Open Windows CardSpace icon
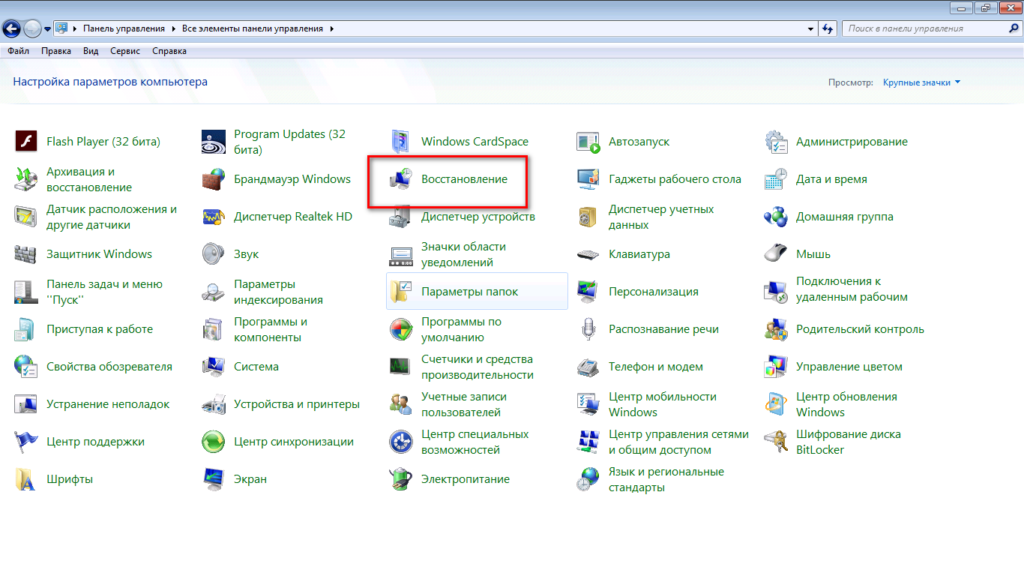Image resolution: width=1024 pixels, height=576 pixels. 400,141
